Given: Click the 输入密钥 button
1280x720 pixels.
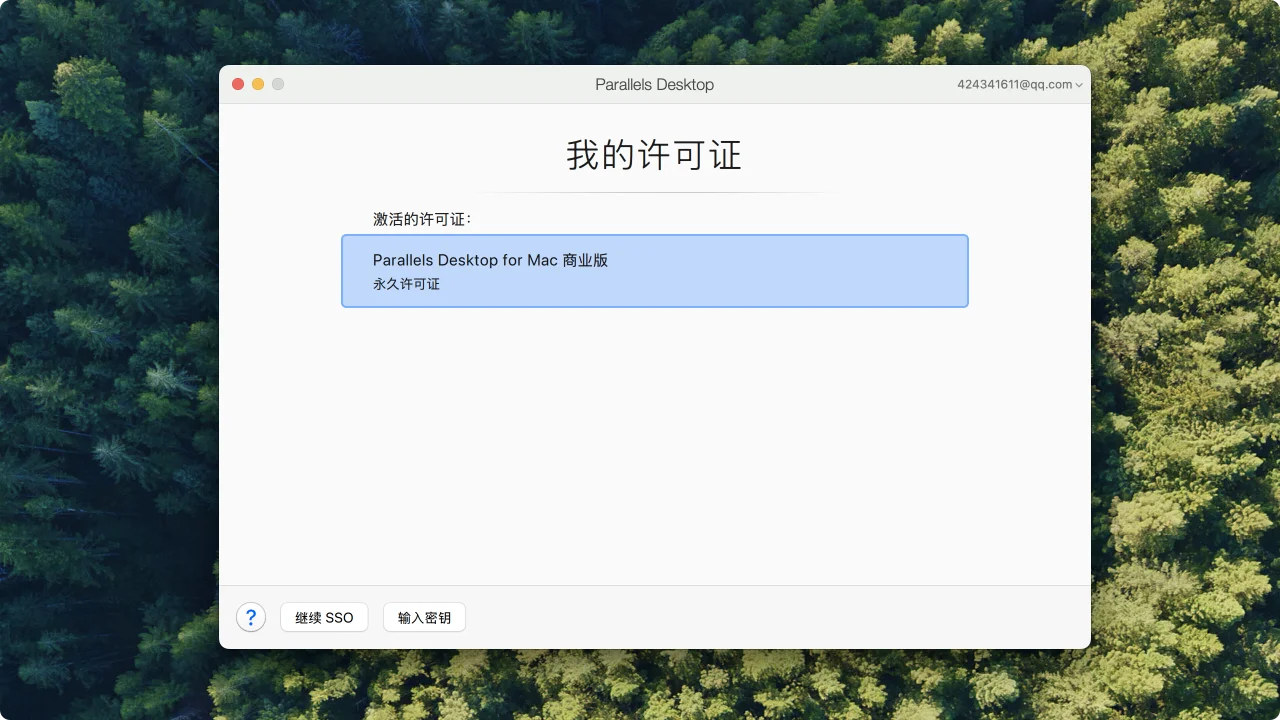Looking at the screenshot, I should 424,618.
